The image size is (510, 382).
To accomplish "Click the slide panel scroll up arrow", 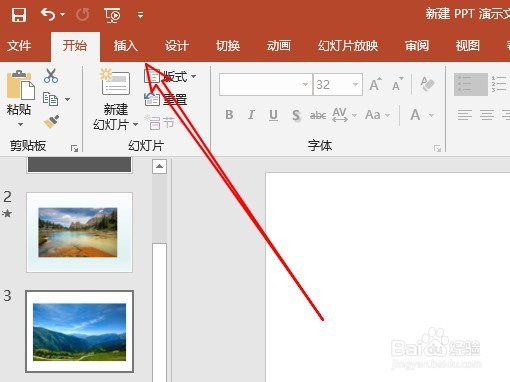I will pos(159,166).
